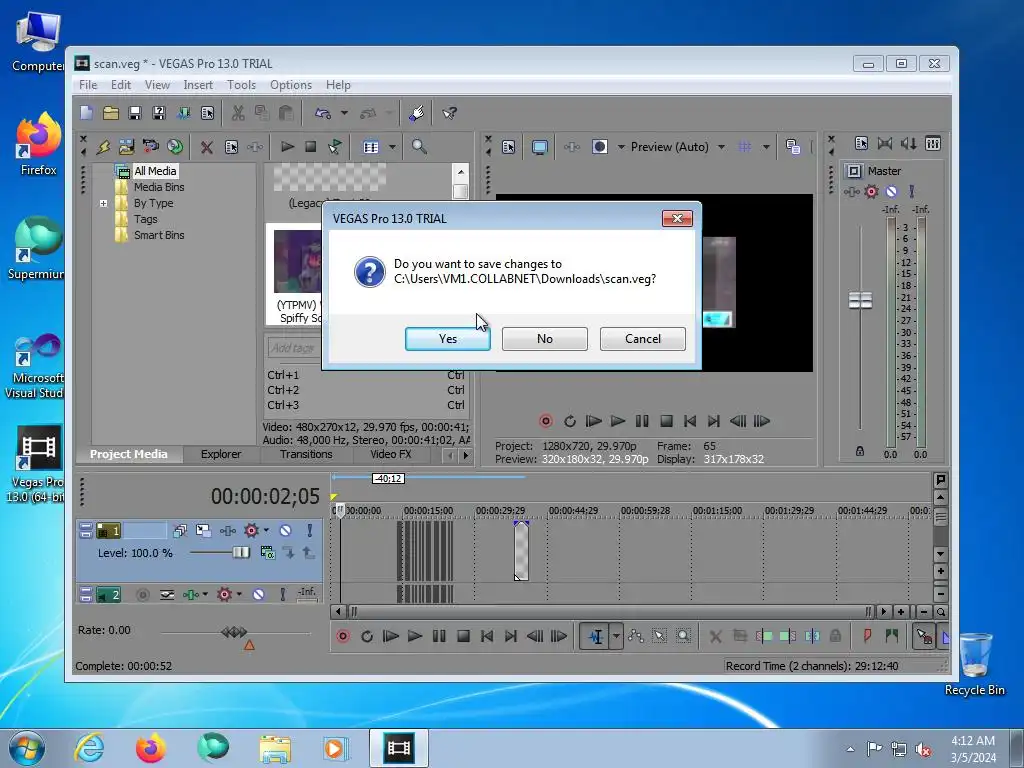Click the Import Media lightning icon
Viewport: 1024px width, 768px height.
(x=103, y=147)
